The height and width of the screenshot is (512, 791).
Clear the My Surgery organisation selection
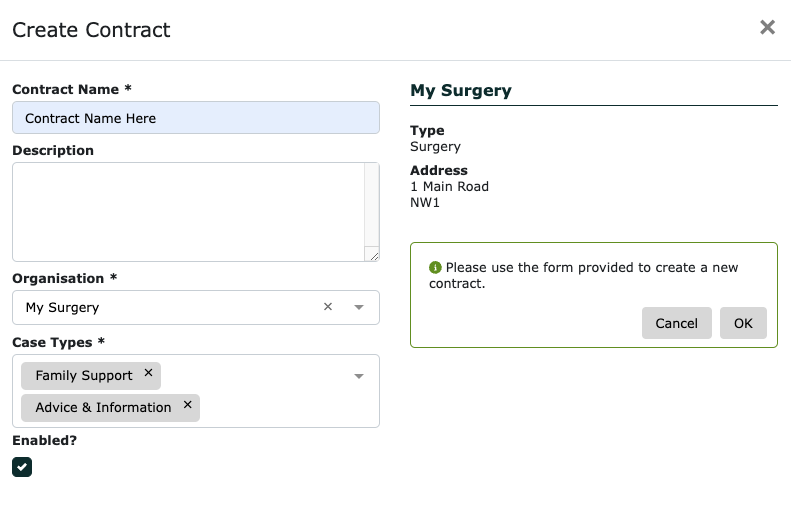(x=328, y=307)
